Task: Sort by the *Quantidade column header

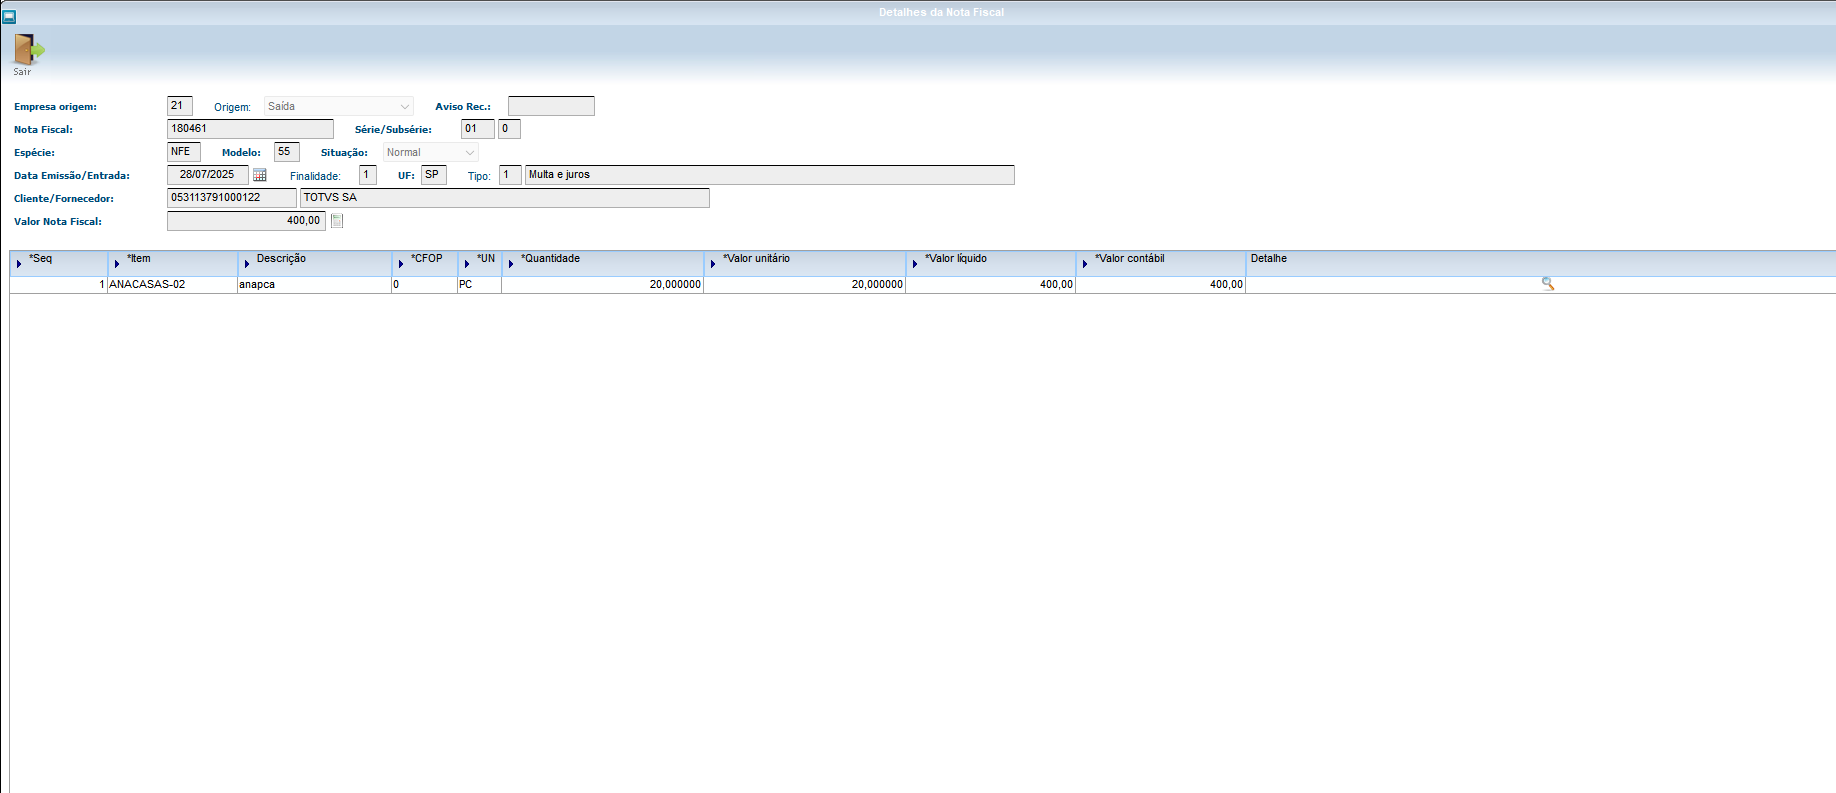Action: (x=603, y=263)
